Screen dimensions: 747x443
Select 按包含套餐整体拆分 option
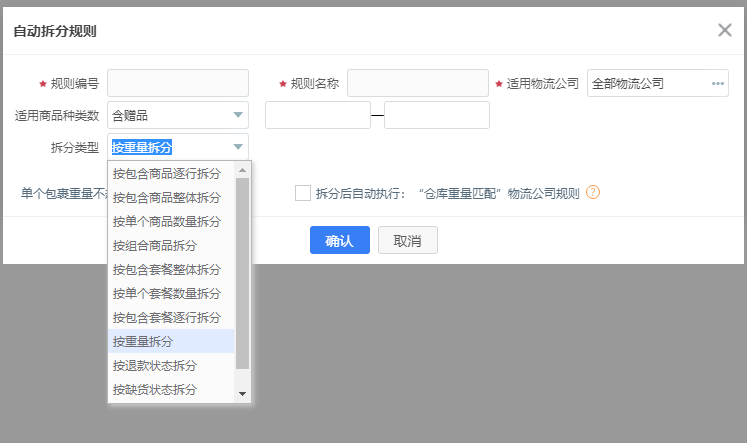[x=171, y=269]
